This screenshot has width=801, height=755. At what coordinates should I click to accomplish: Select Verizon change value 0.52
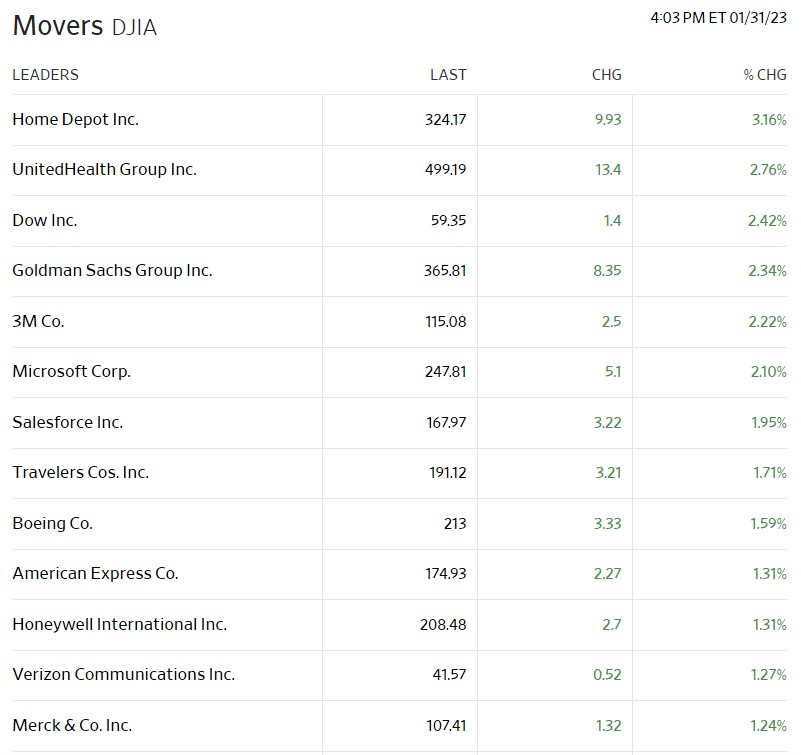[607, 674]
